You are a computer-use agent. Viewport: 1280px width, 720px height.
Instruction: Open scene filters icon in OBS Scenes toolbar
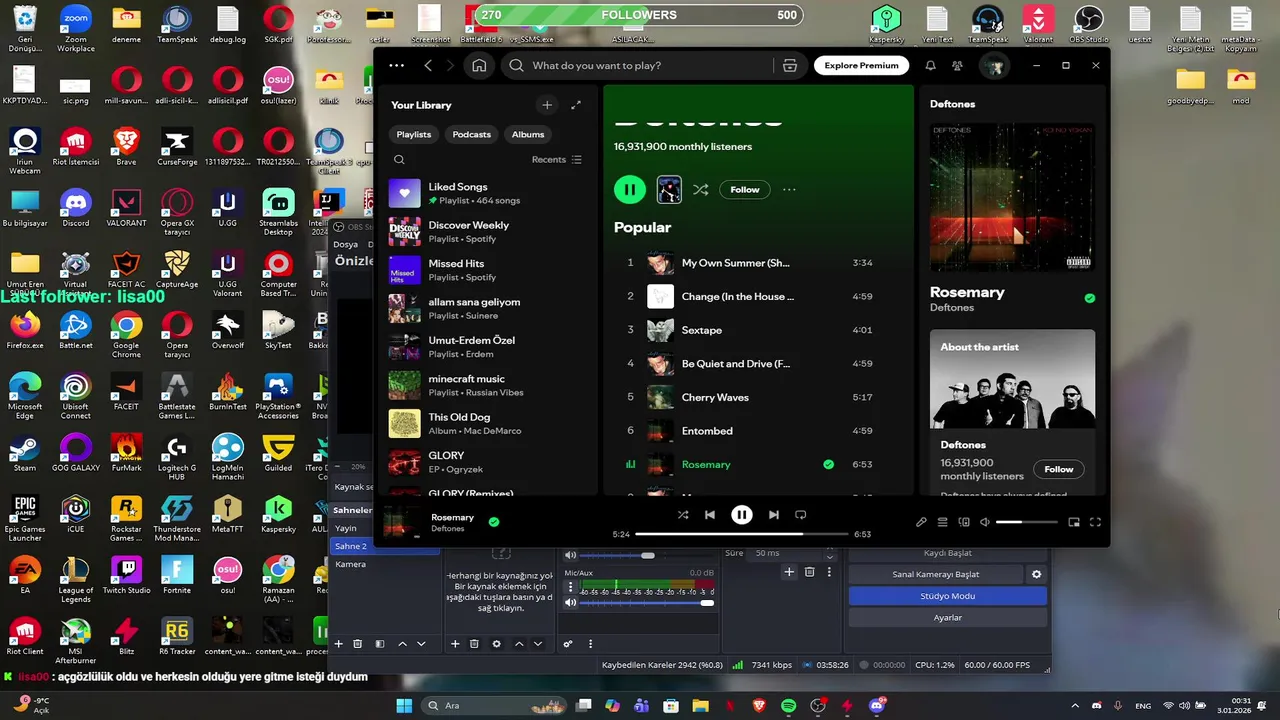380,644
